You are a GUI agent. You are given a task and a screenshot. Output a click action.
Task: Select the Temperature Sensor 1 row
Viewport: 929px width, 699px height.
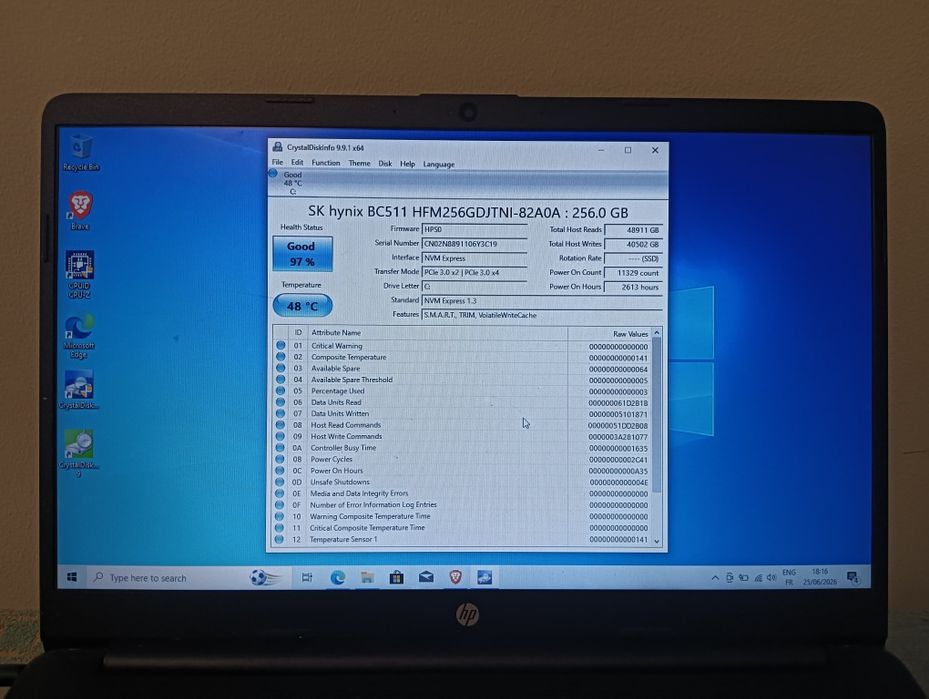(x=462, y=539)
